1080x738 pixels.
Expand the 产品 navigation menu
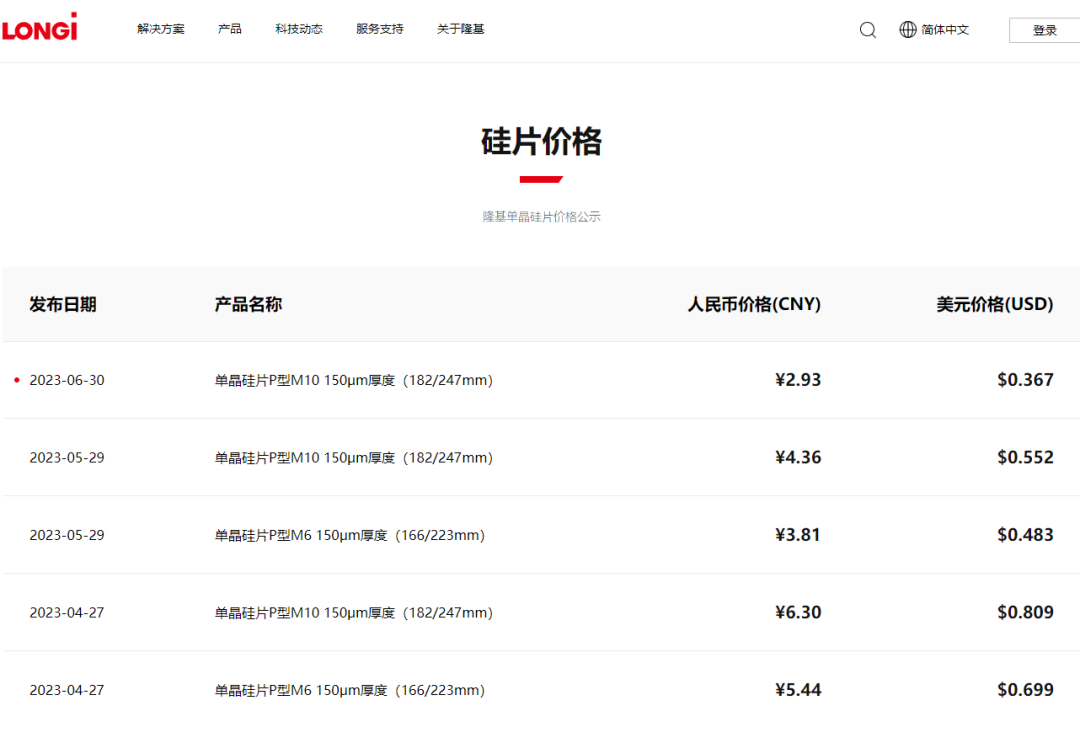(x=230, y=29)
